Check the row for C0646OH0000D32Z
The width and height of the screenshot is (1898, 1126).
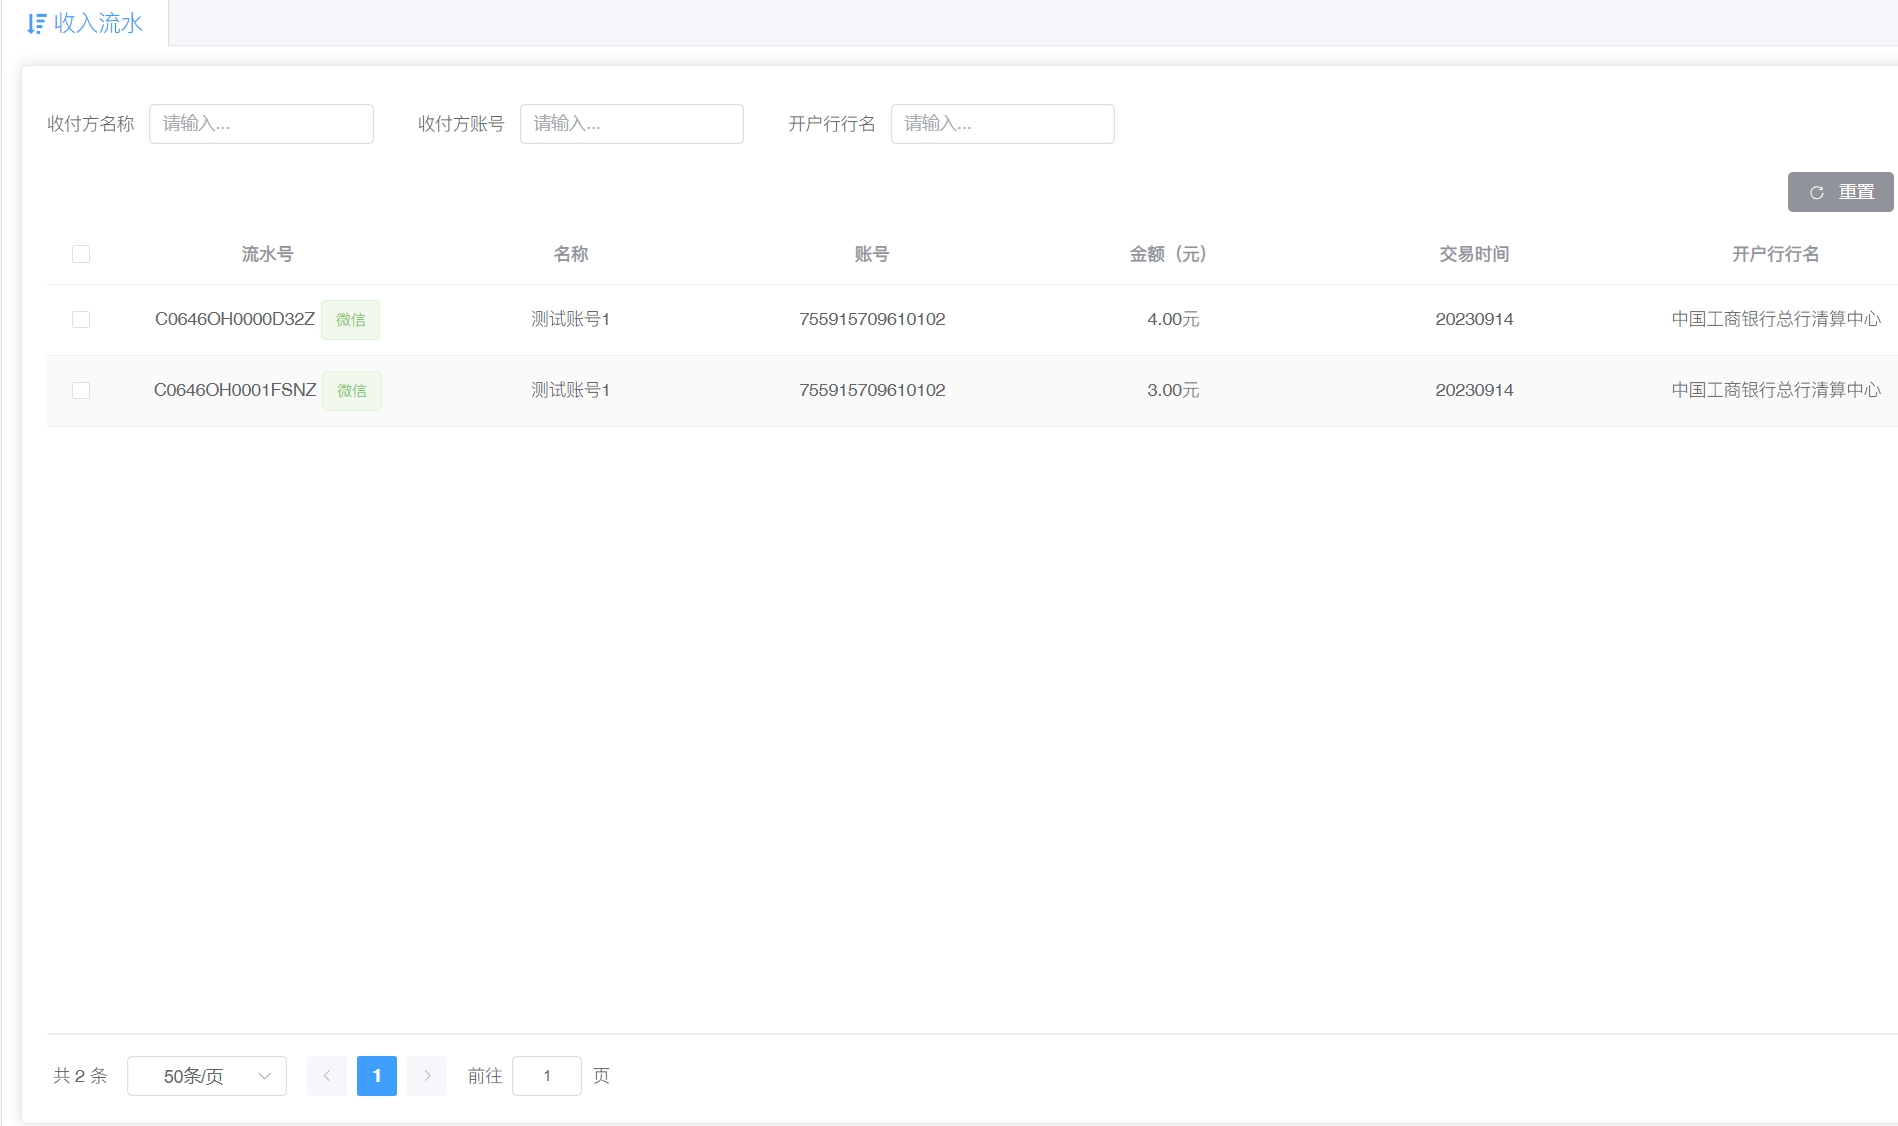point(81,319)
